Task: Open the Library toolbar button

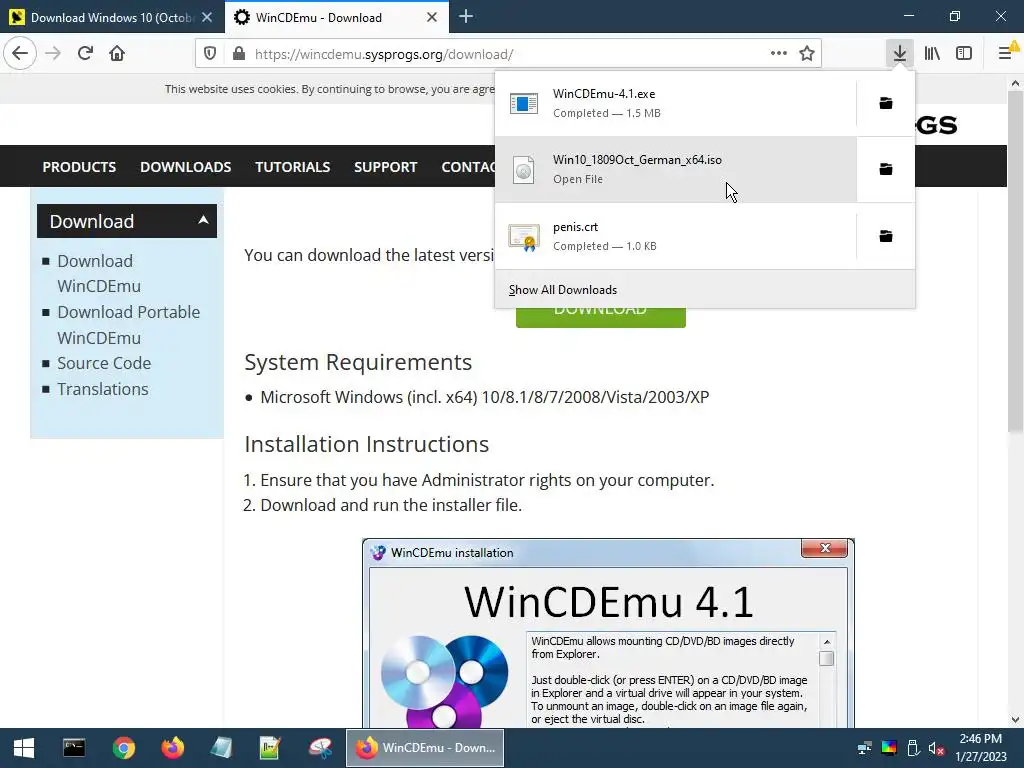Action: click(x=932, y=53)
